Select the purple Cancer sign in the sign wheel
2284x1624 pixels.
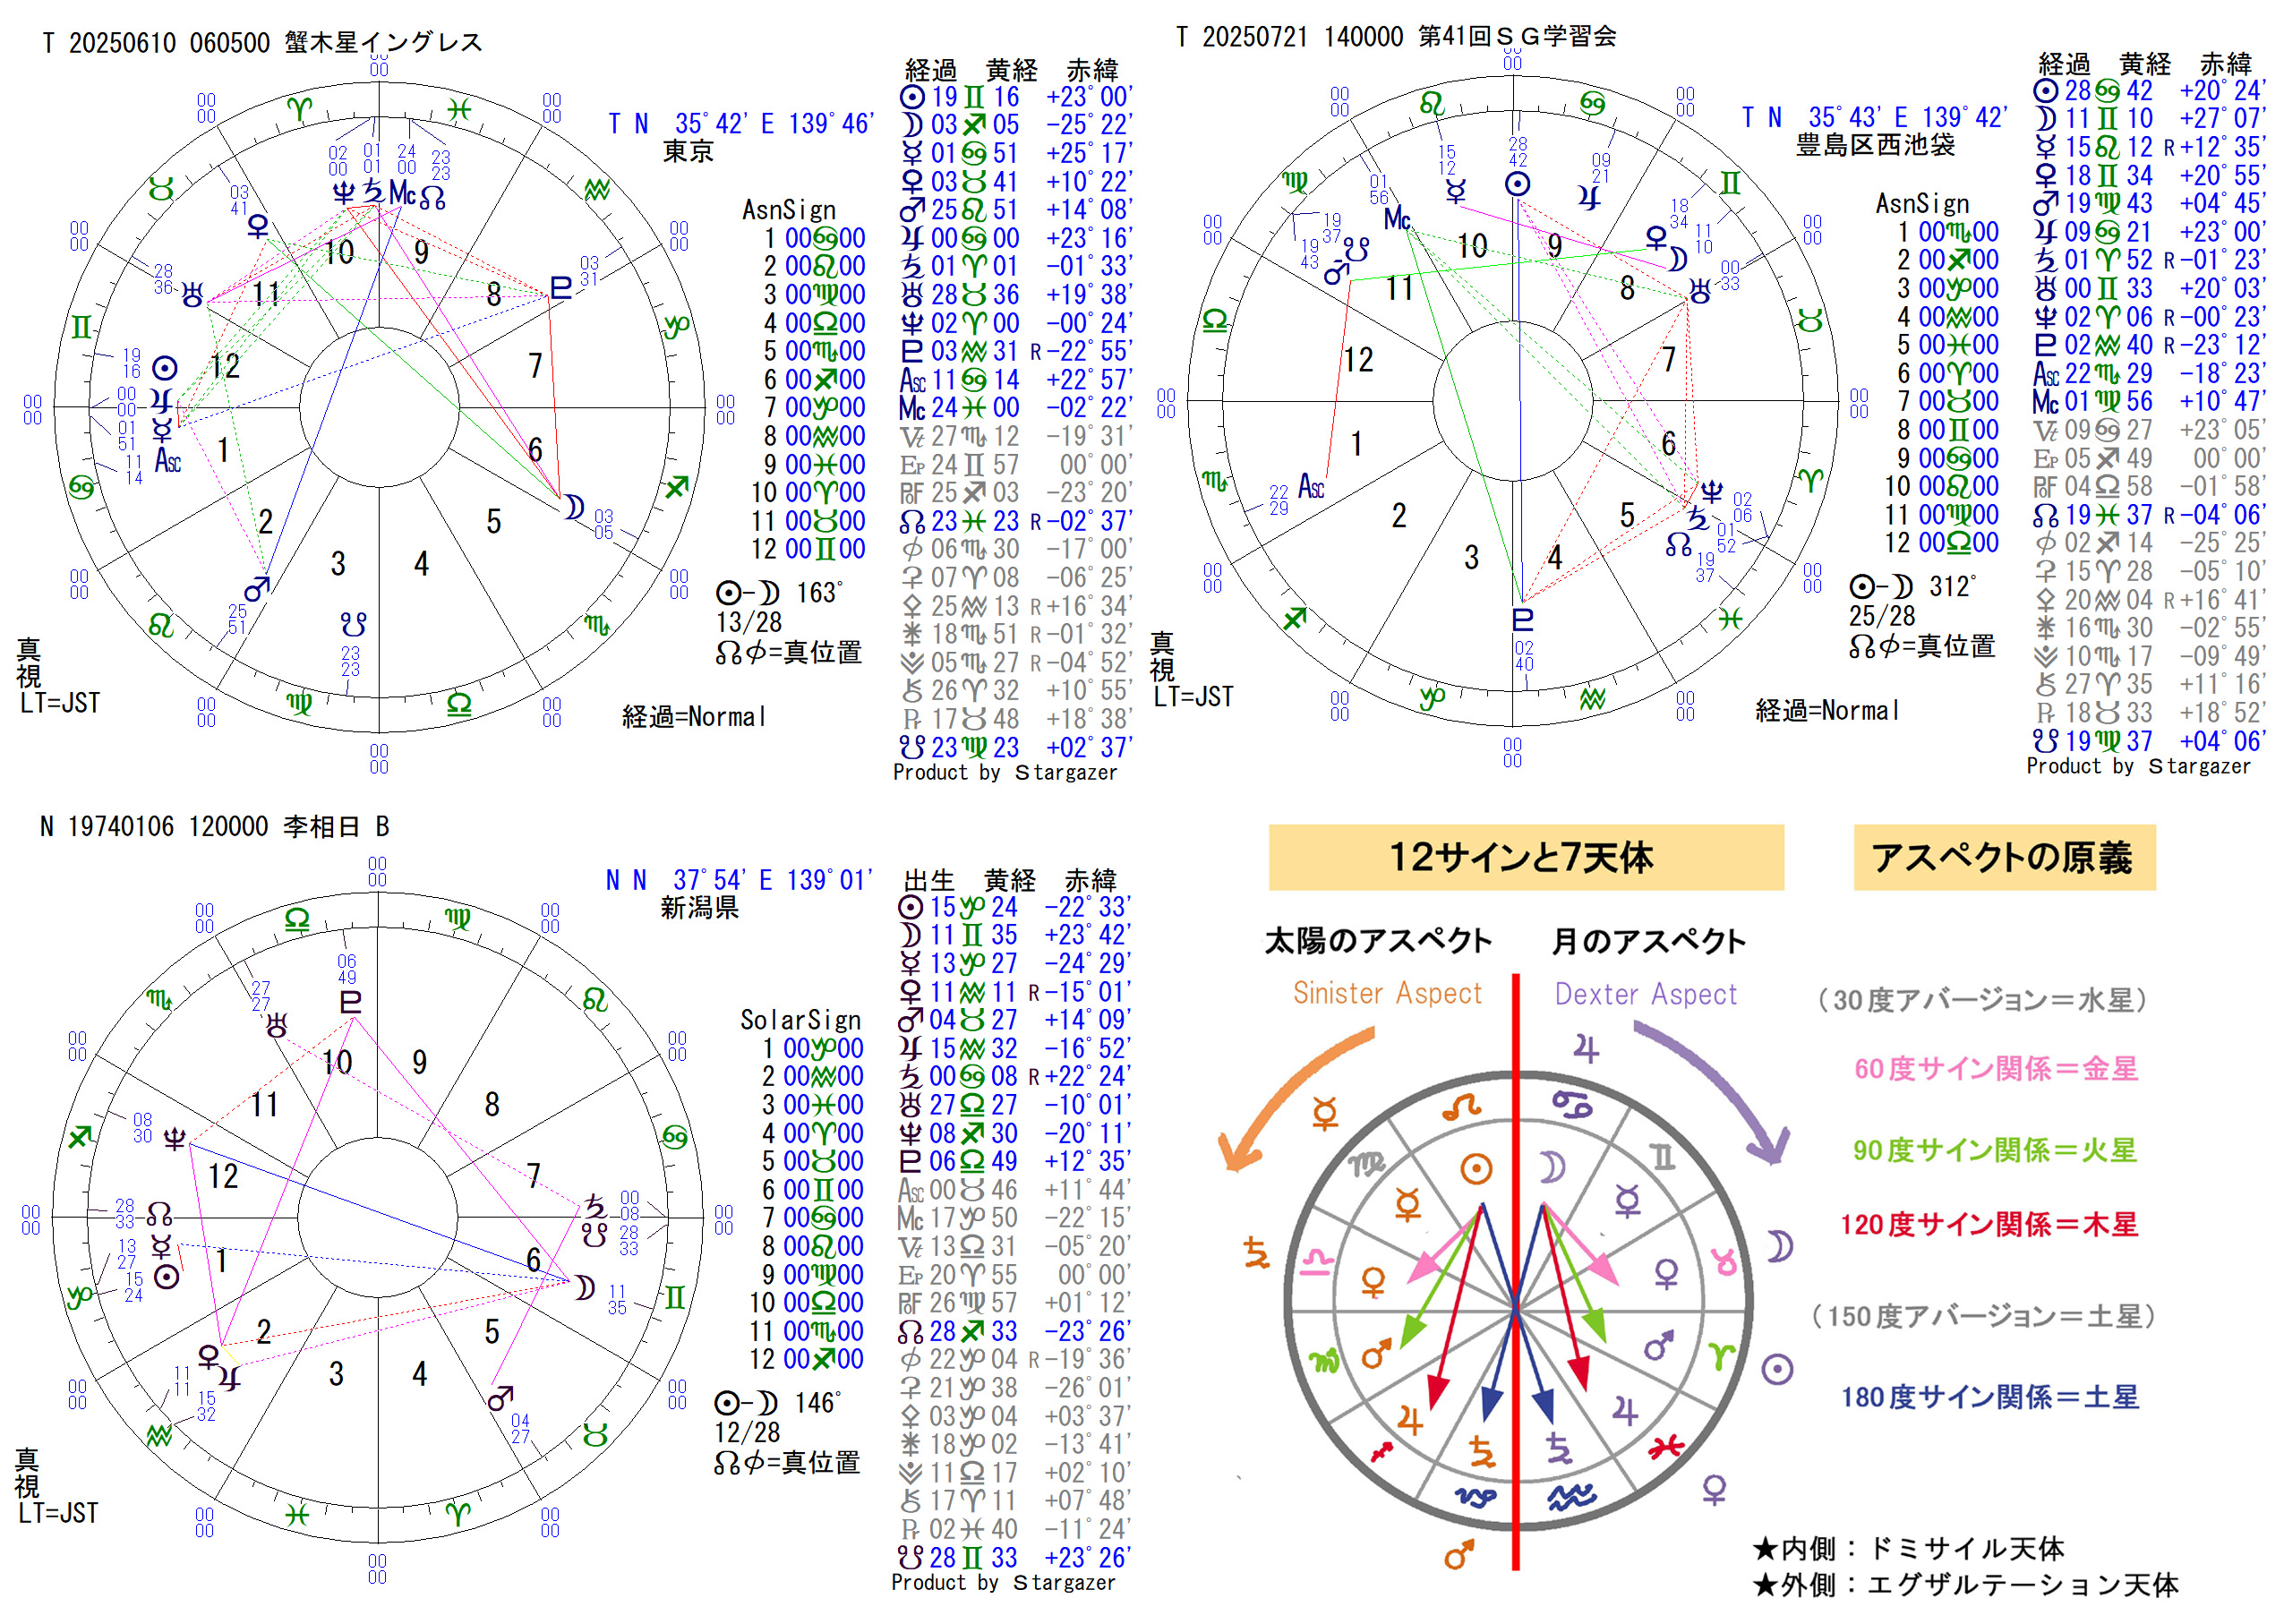[1572, 1104]
